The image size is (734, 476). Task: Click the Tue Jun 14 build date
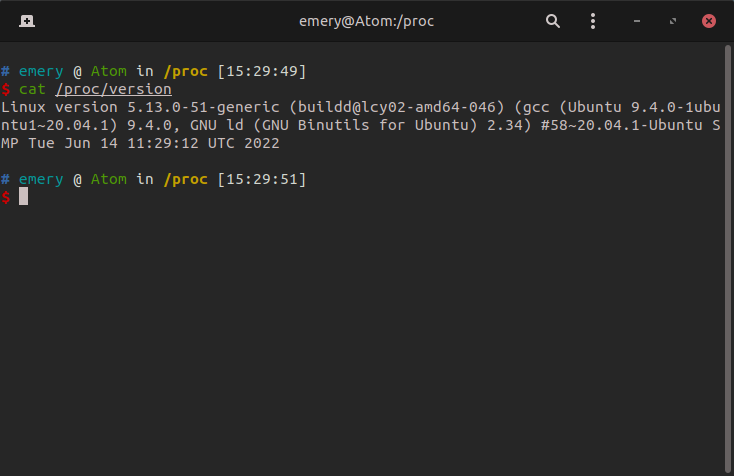coord(72,143)
